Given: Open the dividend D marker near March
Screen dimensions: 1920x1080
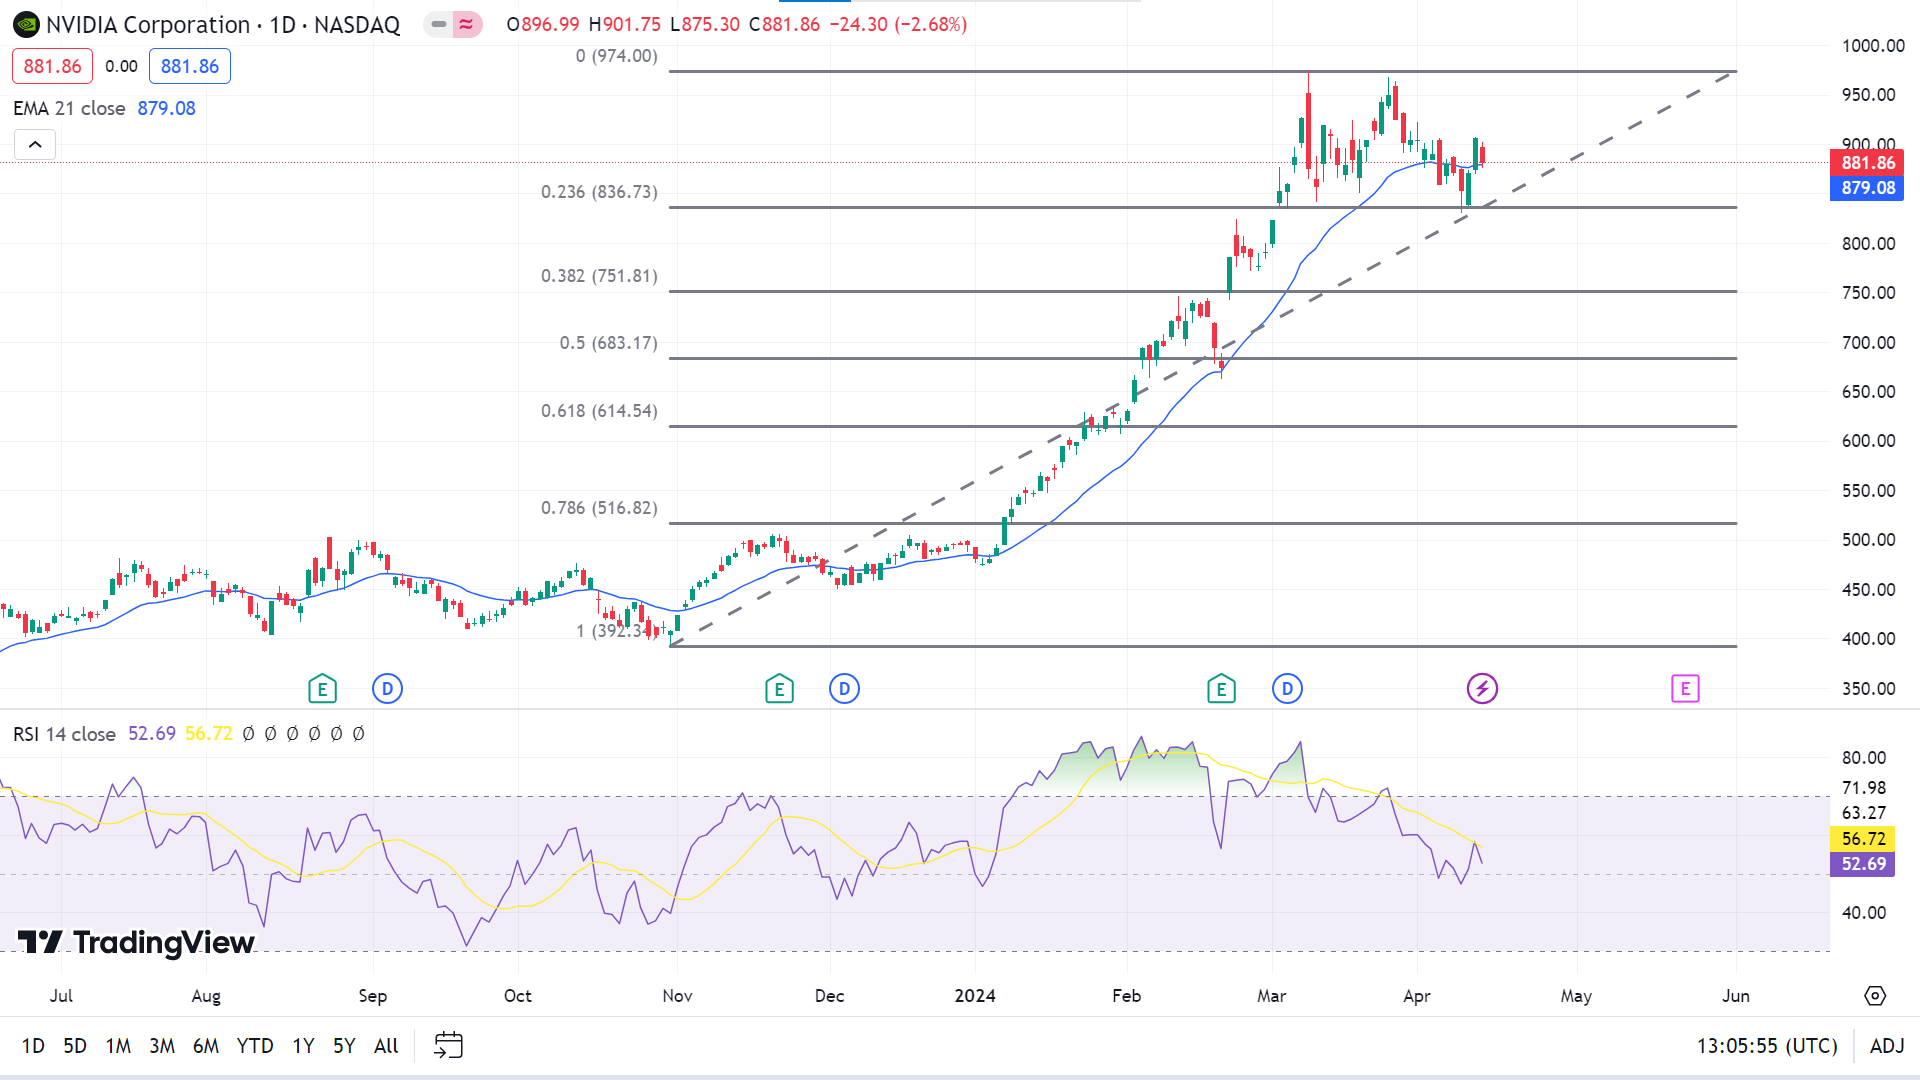Looking at the screenshot, I should pos(1287,689).
